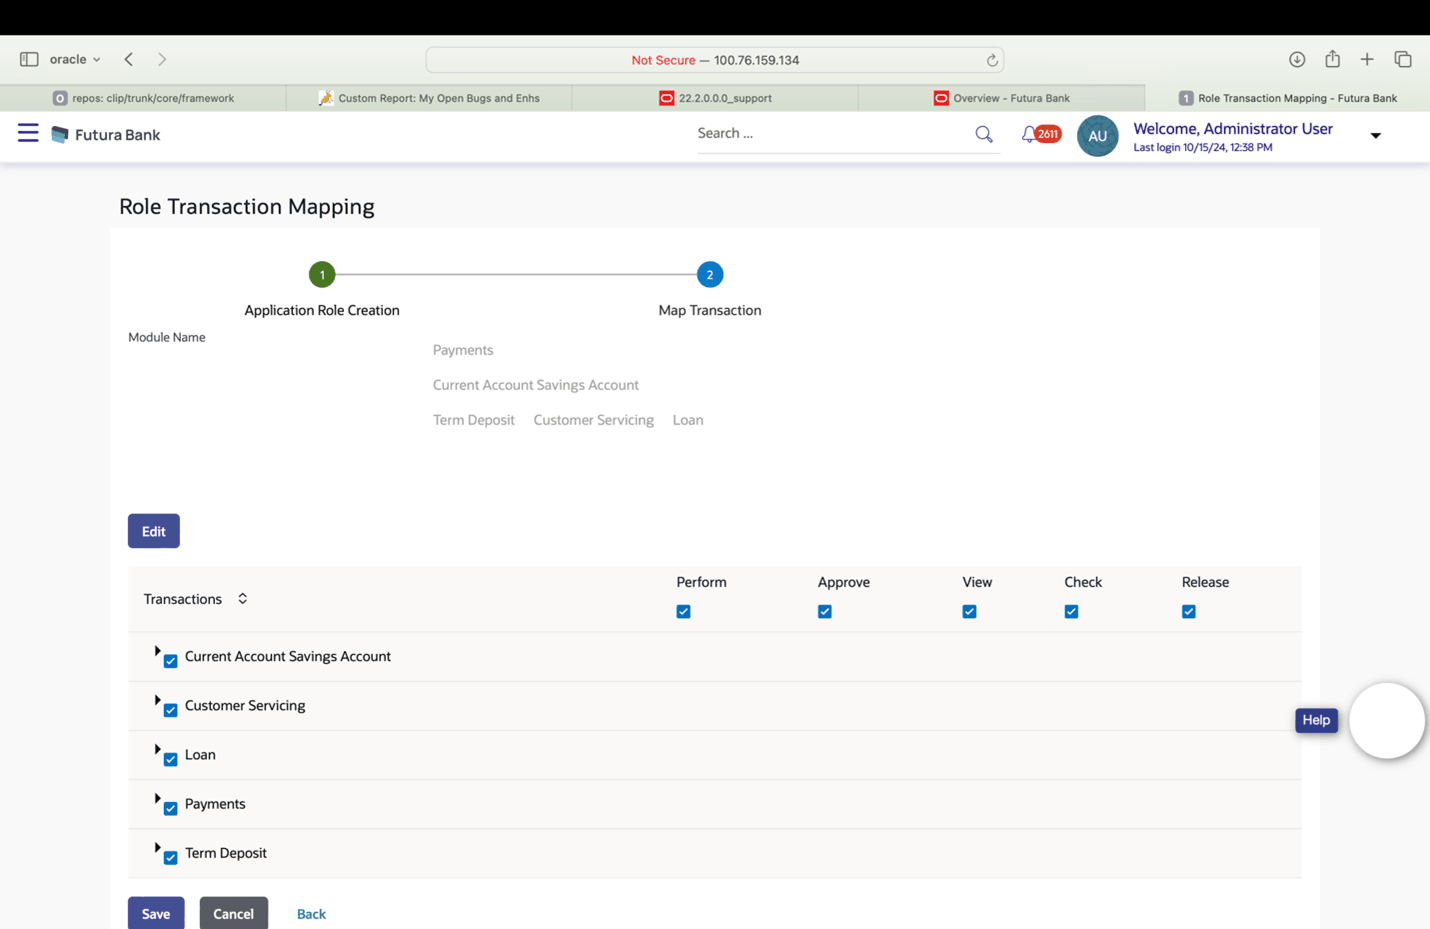The image size is (1430, 929).
Task: Click the search magnifier icon
Action: pyautogui.click(x=984, y=134)
